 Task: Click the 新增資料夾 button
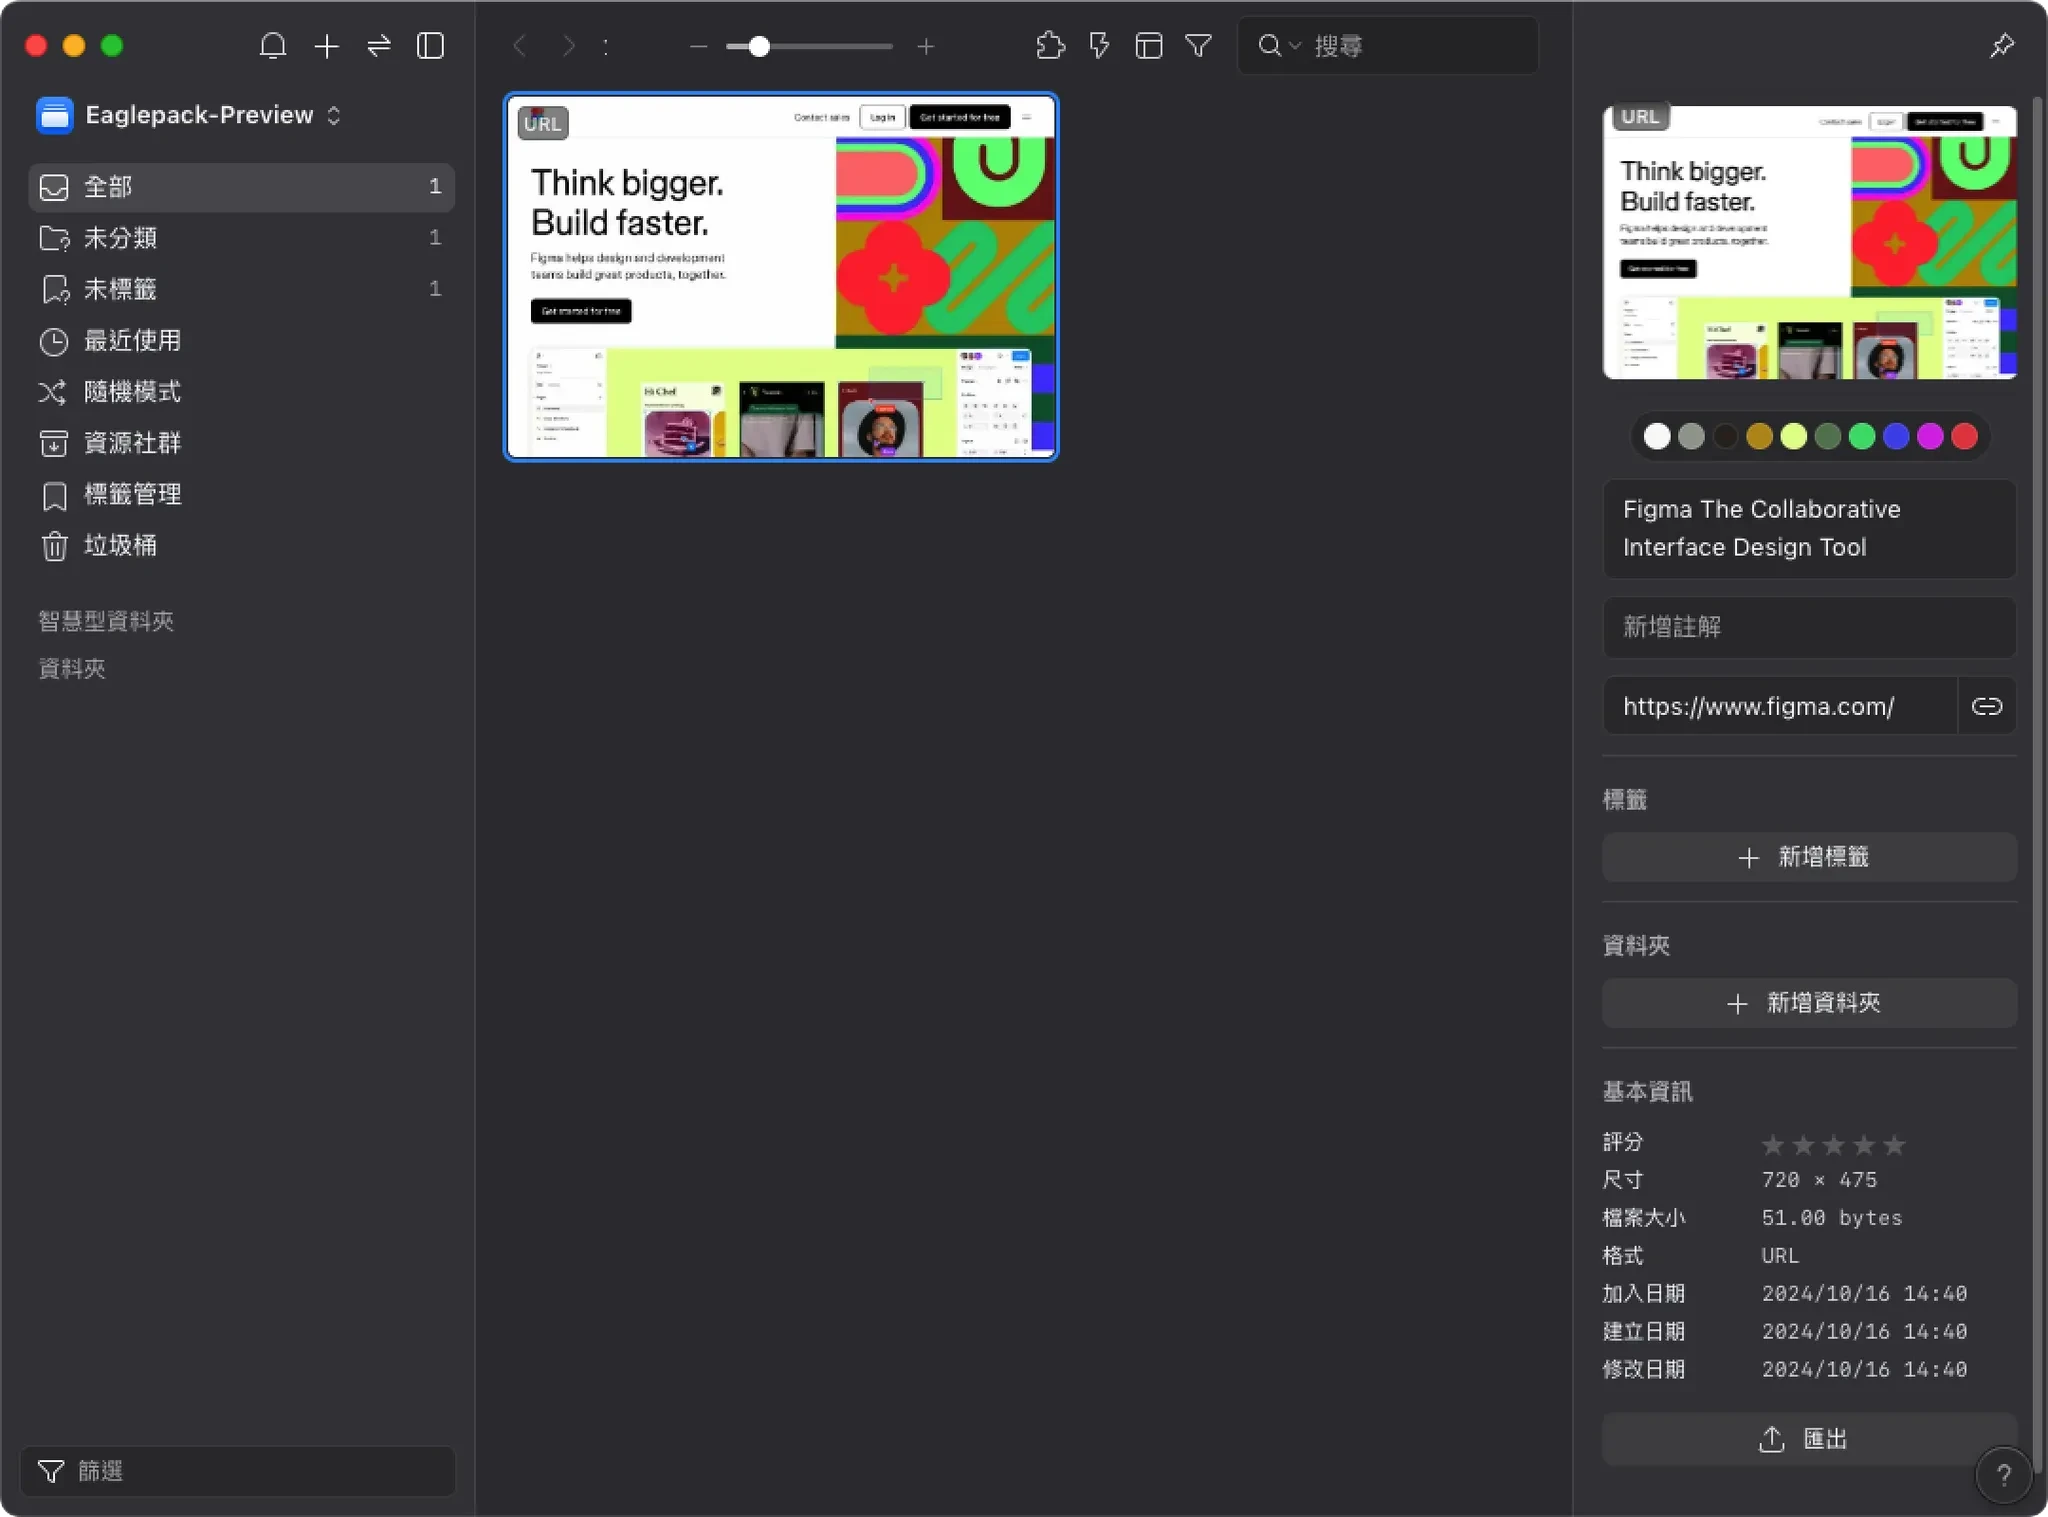click(x=1809, y=1003)
